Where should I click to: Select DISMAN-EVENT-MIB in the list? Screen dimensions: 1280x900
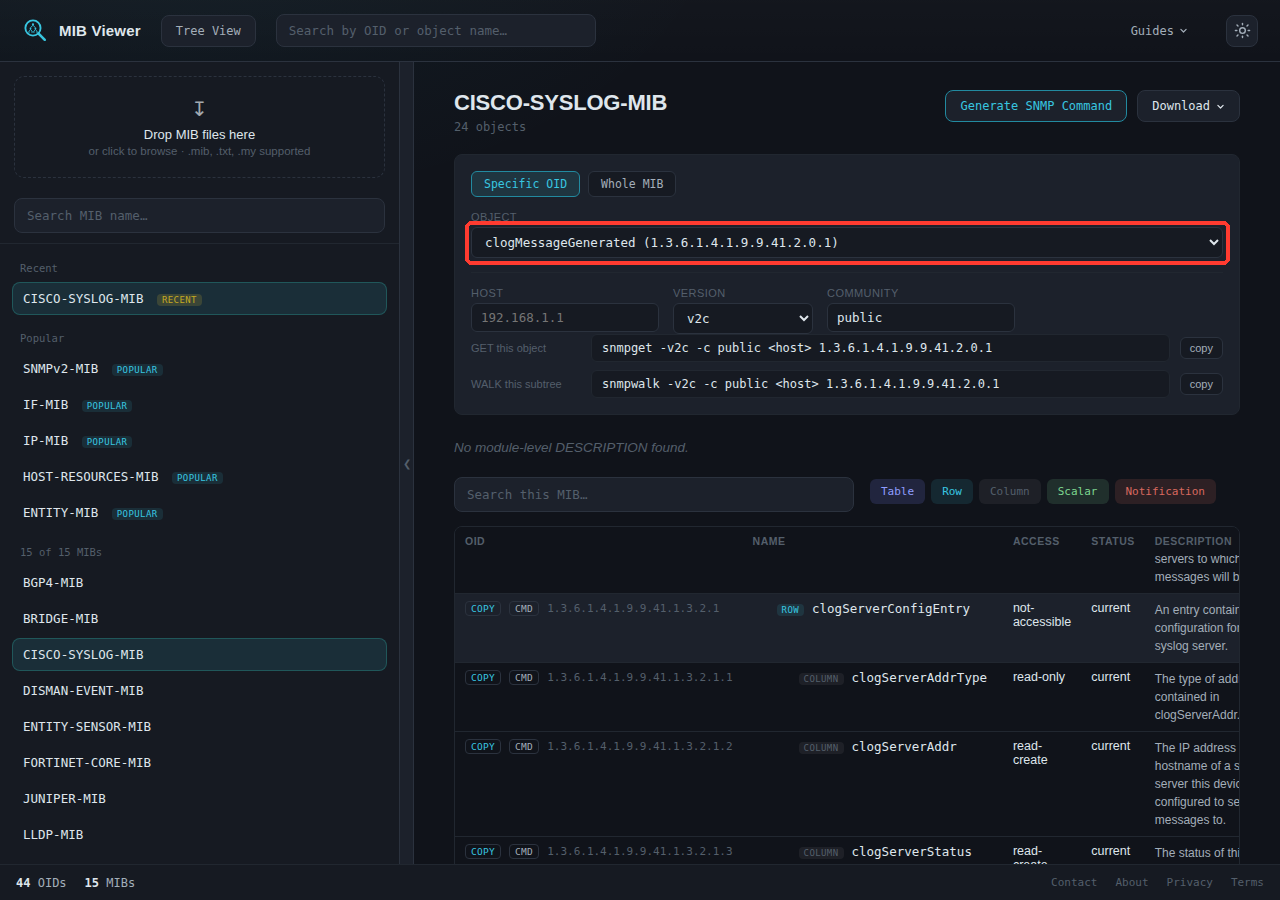(199, 691)
